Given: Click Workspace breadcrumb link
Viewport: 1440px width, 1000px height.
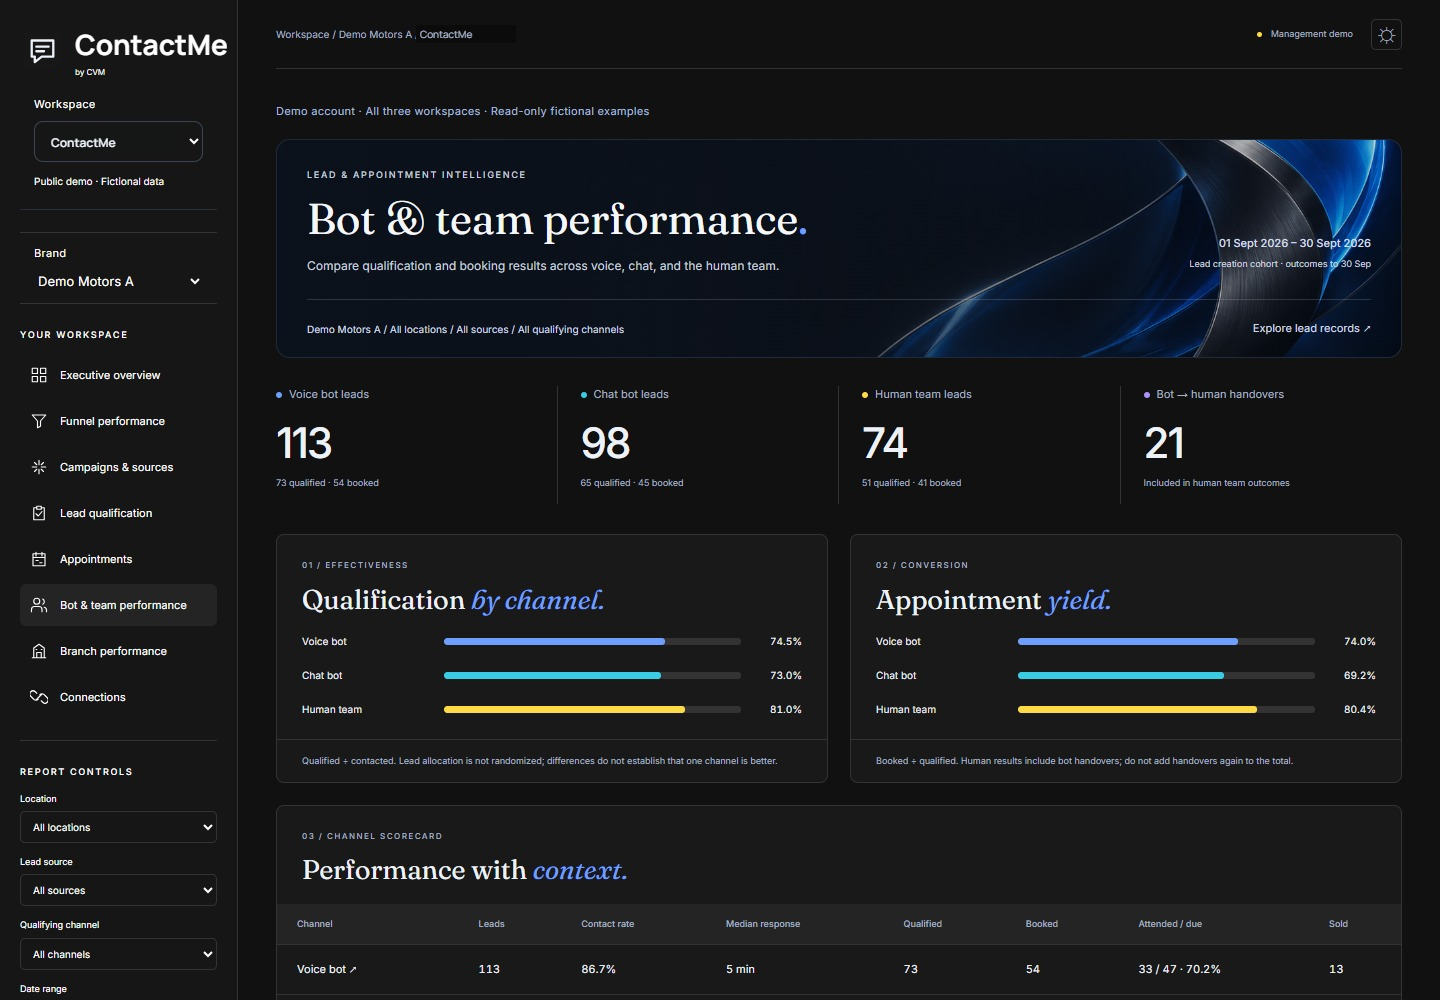Looking at the screenshot, I should [302, 34].
